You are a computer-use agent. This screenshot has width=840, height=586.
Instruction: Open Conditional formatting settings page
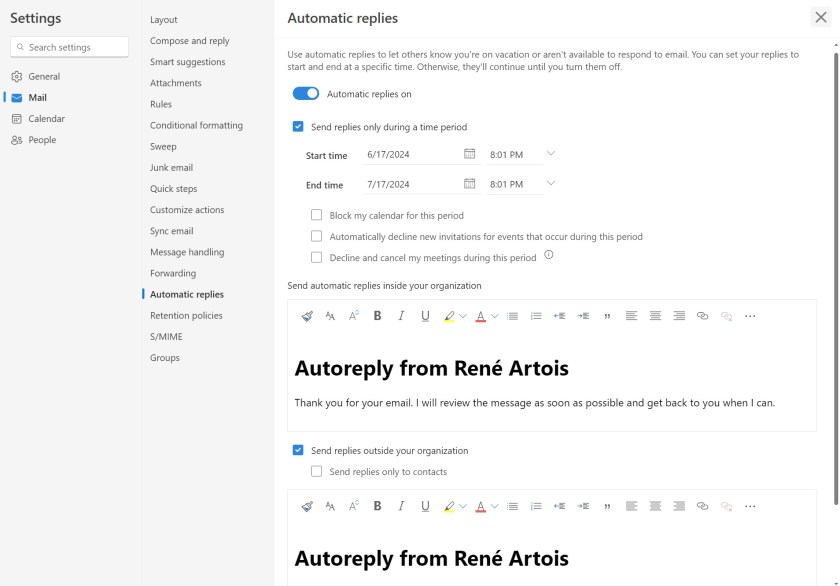[x=196, y=125]
